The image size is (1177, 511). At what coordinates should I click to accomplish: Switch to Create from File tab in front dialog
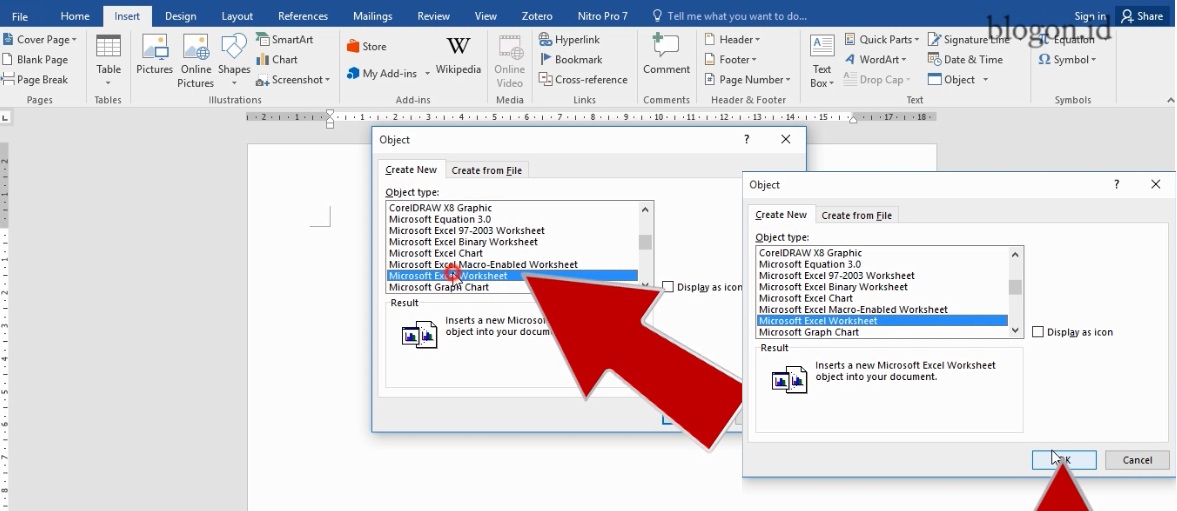pos(856,215)
